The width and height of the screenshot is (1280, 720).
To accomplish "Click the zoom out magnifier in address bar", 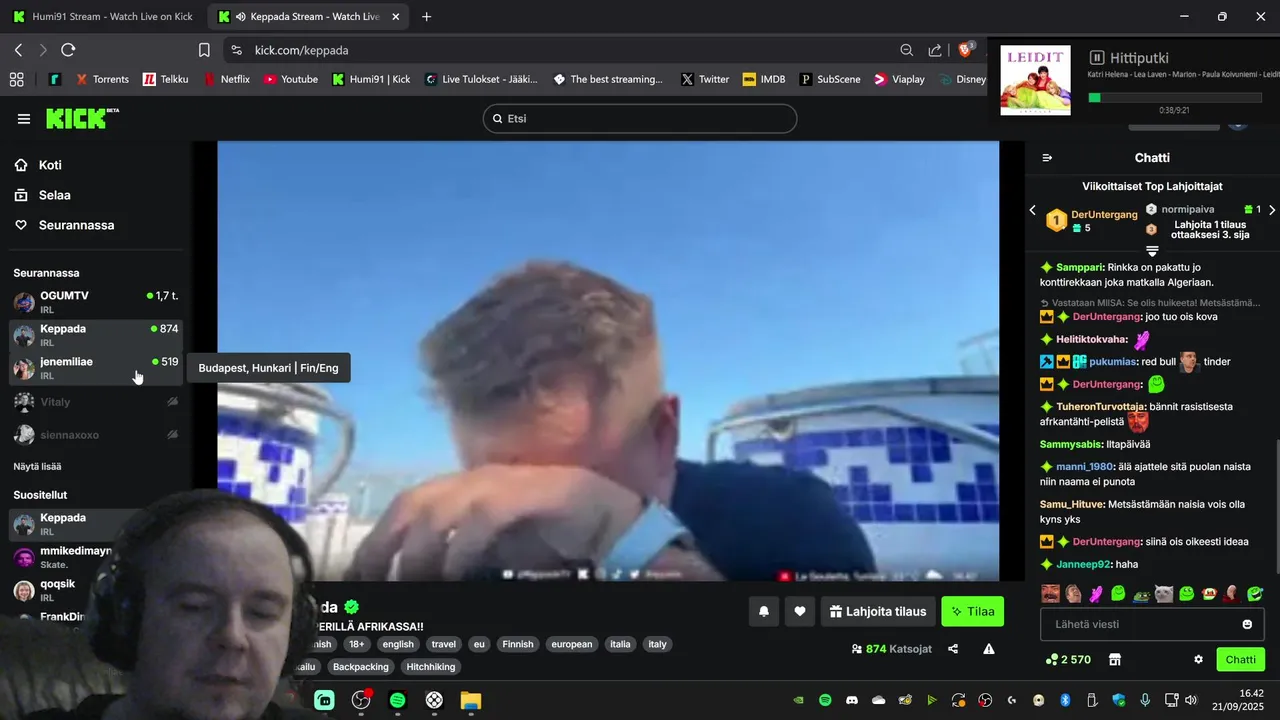I will coord(906,50).
